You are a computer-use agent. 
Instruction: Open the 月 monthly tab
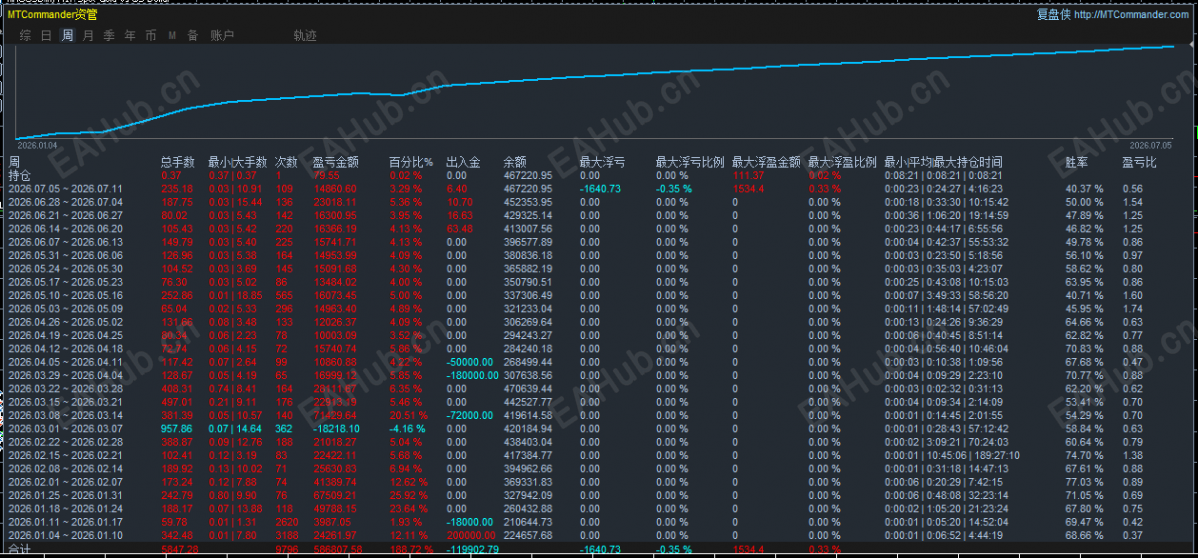(89, 35)
